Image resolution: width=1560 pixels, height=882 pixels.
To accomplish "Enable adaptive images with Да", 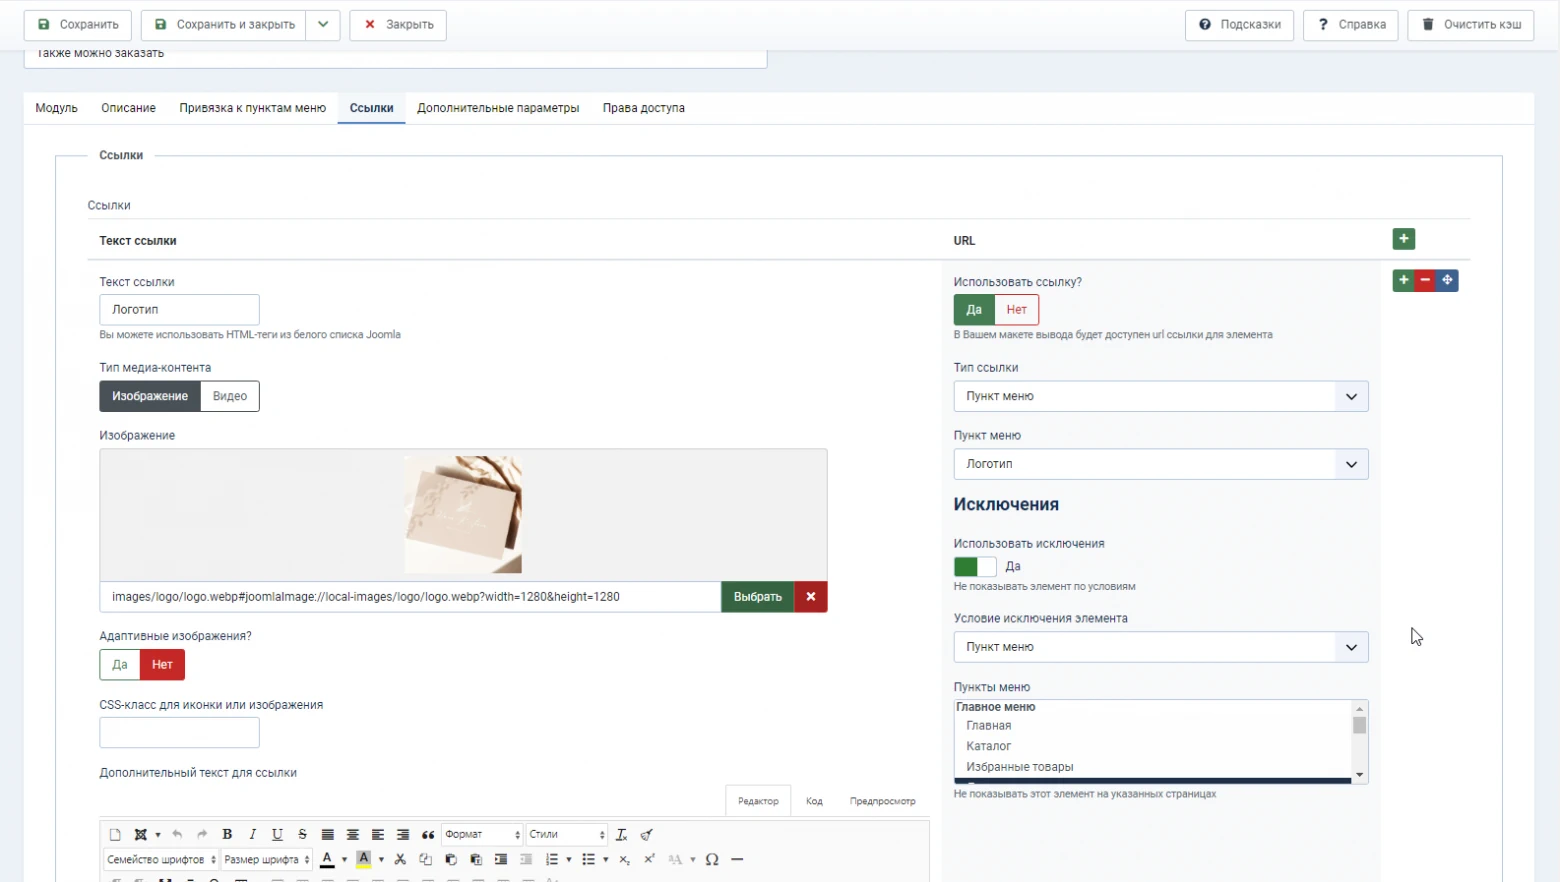I will [120, 665].
